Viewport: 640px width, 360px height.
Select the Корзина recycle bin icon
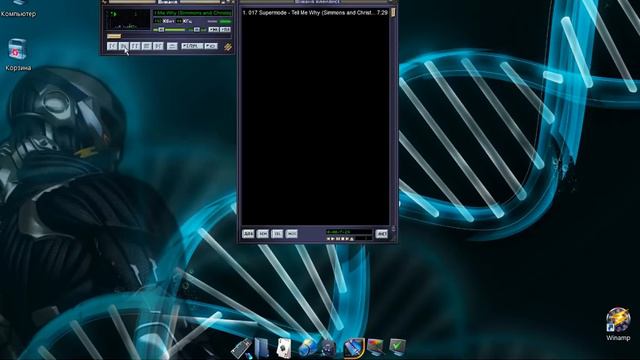pos(18,55)
